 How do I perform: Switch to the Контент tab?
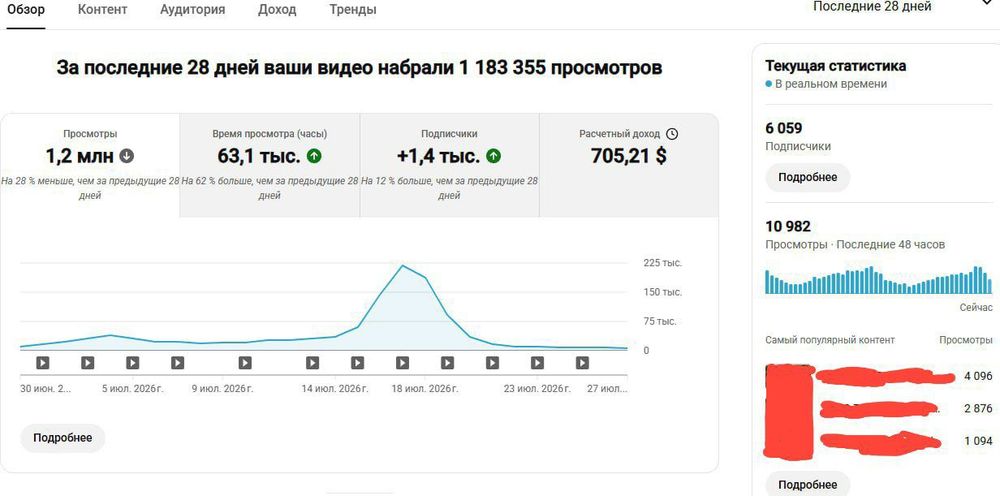[x=102, y=10]
